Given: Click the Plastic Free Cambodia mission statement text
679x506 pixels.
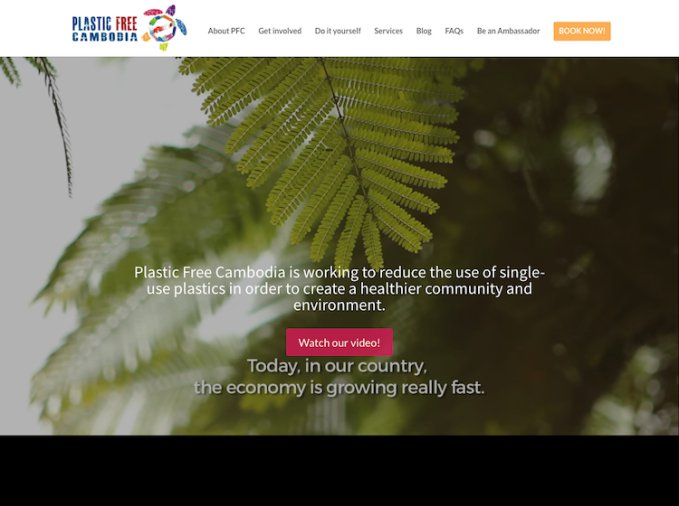Looking at the screenshot, I should click(x=339, y=289).
